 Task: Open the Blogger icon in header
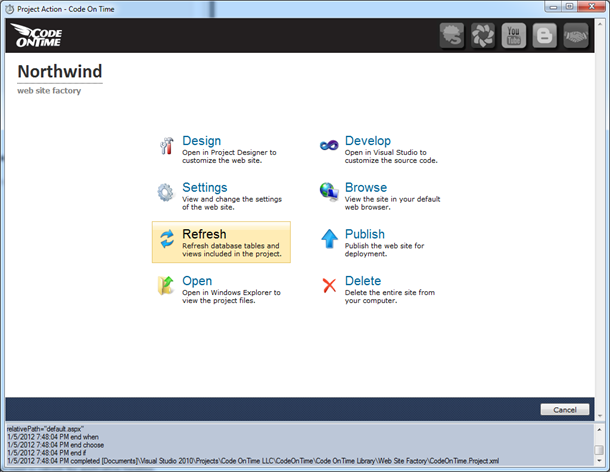(x=544, y=36)
